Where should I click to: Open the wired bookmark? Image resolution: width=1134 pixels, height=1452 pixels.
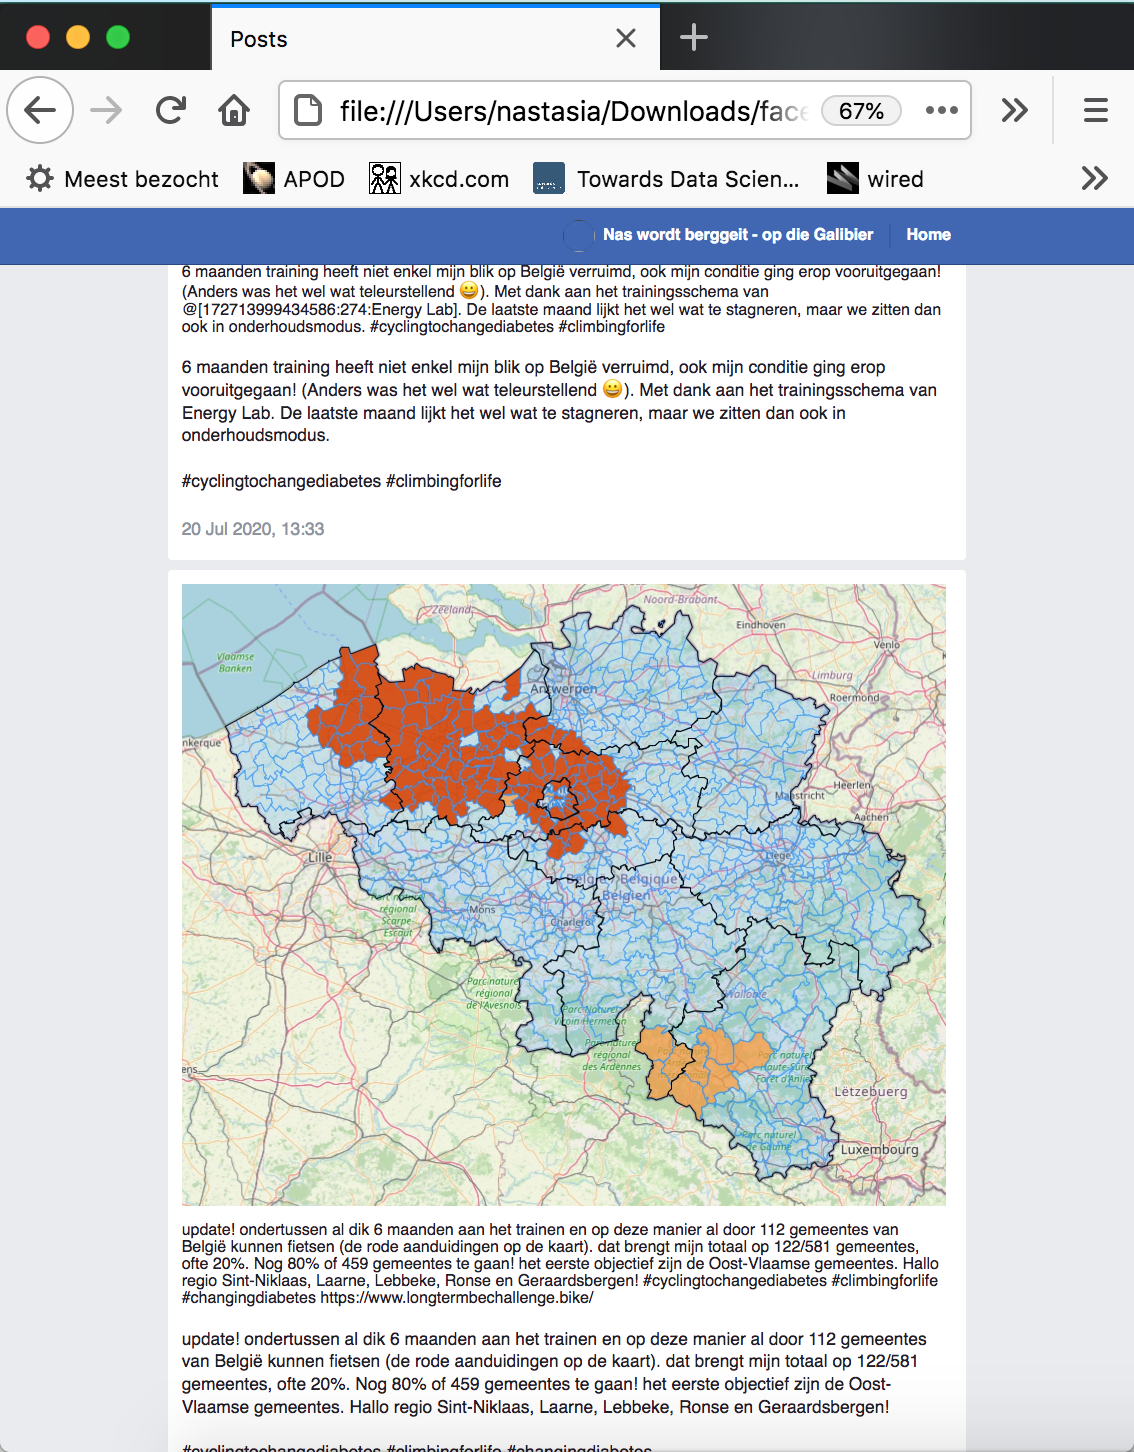click(x=875, y=179)
